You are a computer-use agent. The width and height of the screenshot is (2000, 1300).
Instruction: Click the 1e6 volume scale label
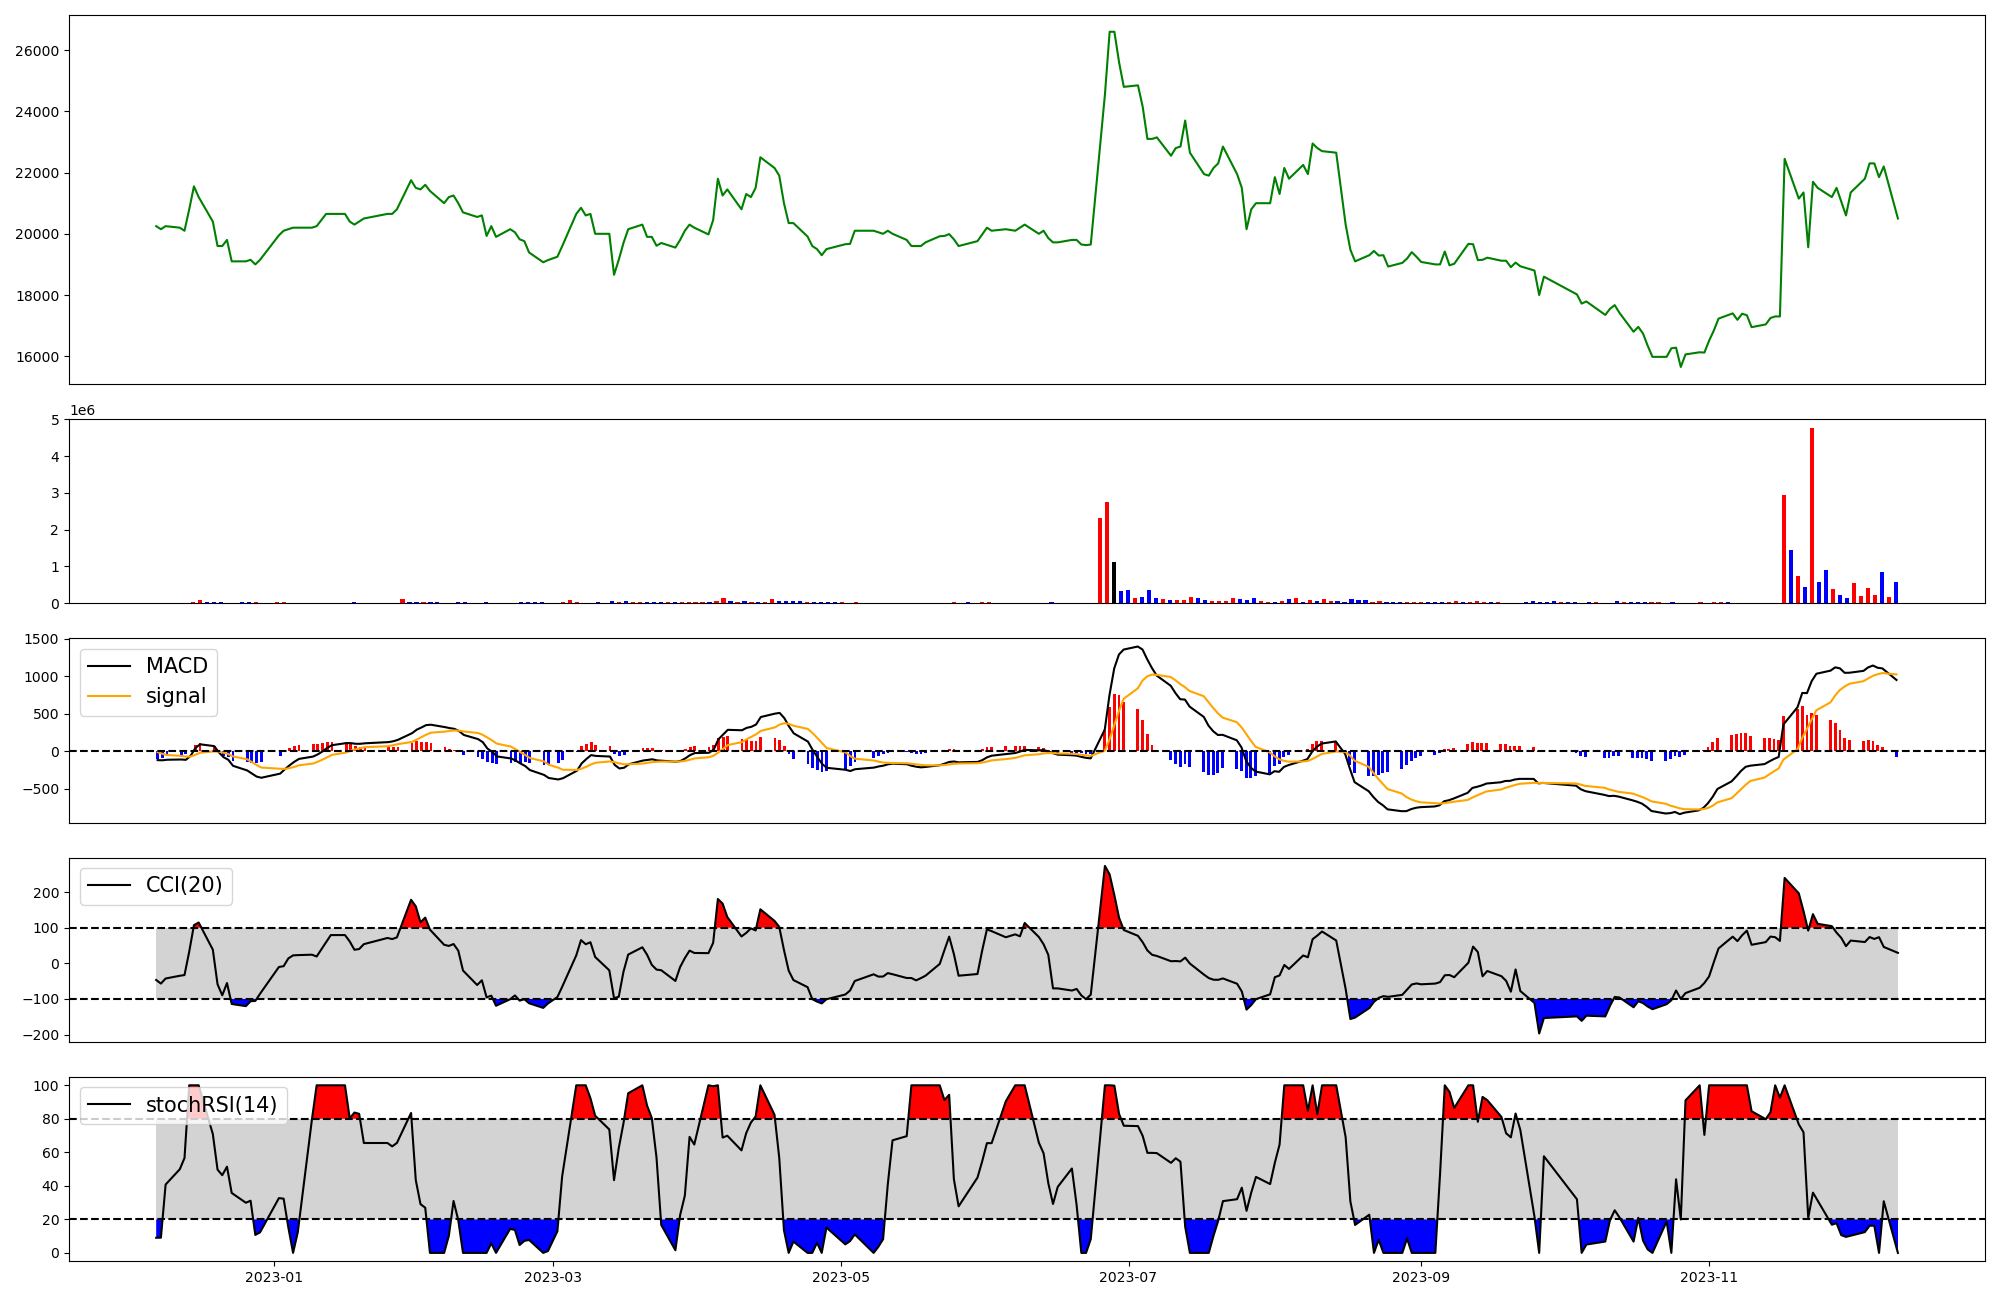[x=82, y=411]
